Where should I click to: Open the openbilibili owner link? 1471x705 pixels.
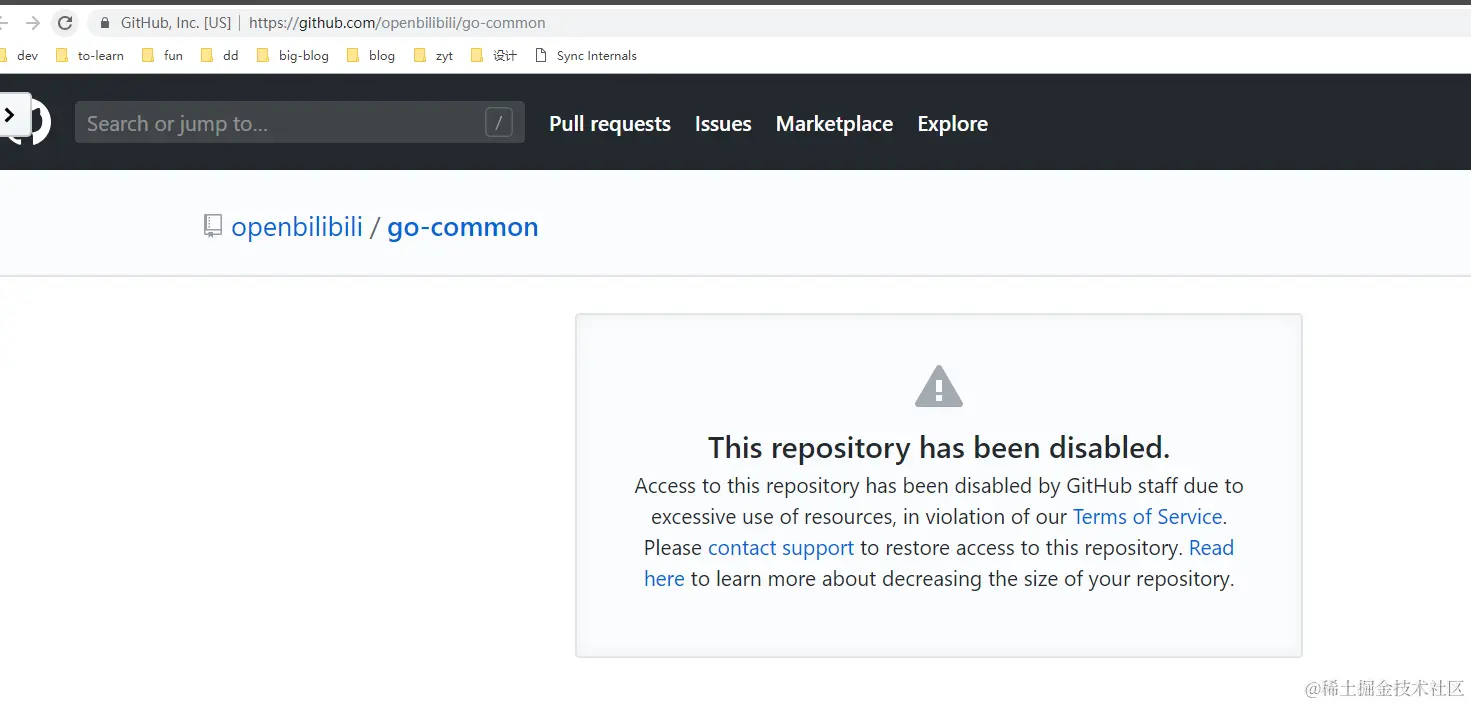(297, 227)
